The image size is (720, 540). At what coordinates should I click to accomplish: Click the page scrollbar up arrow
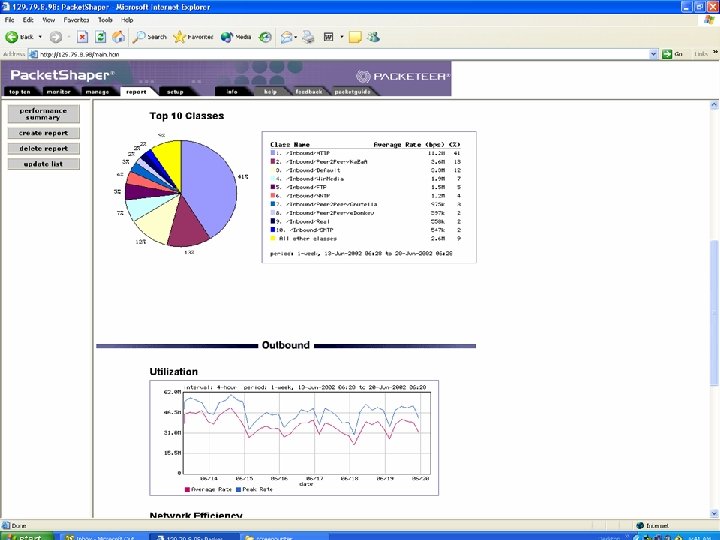714,105
